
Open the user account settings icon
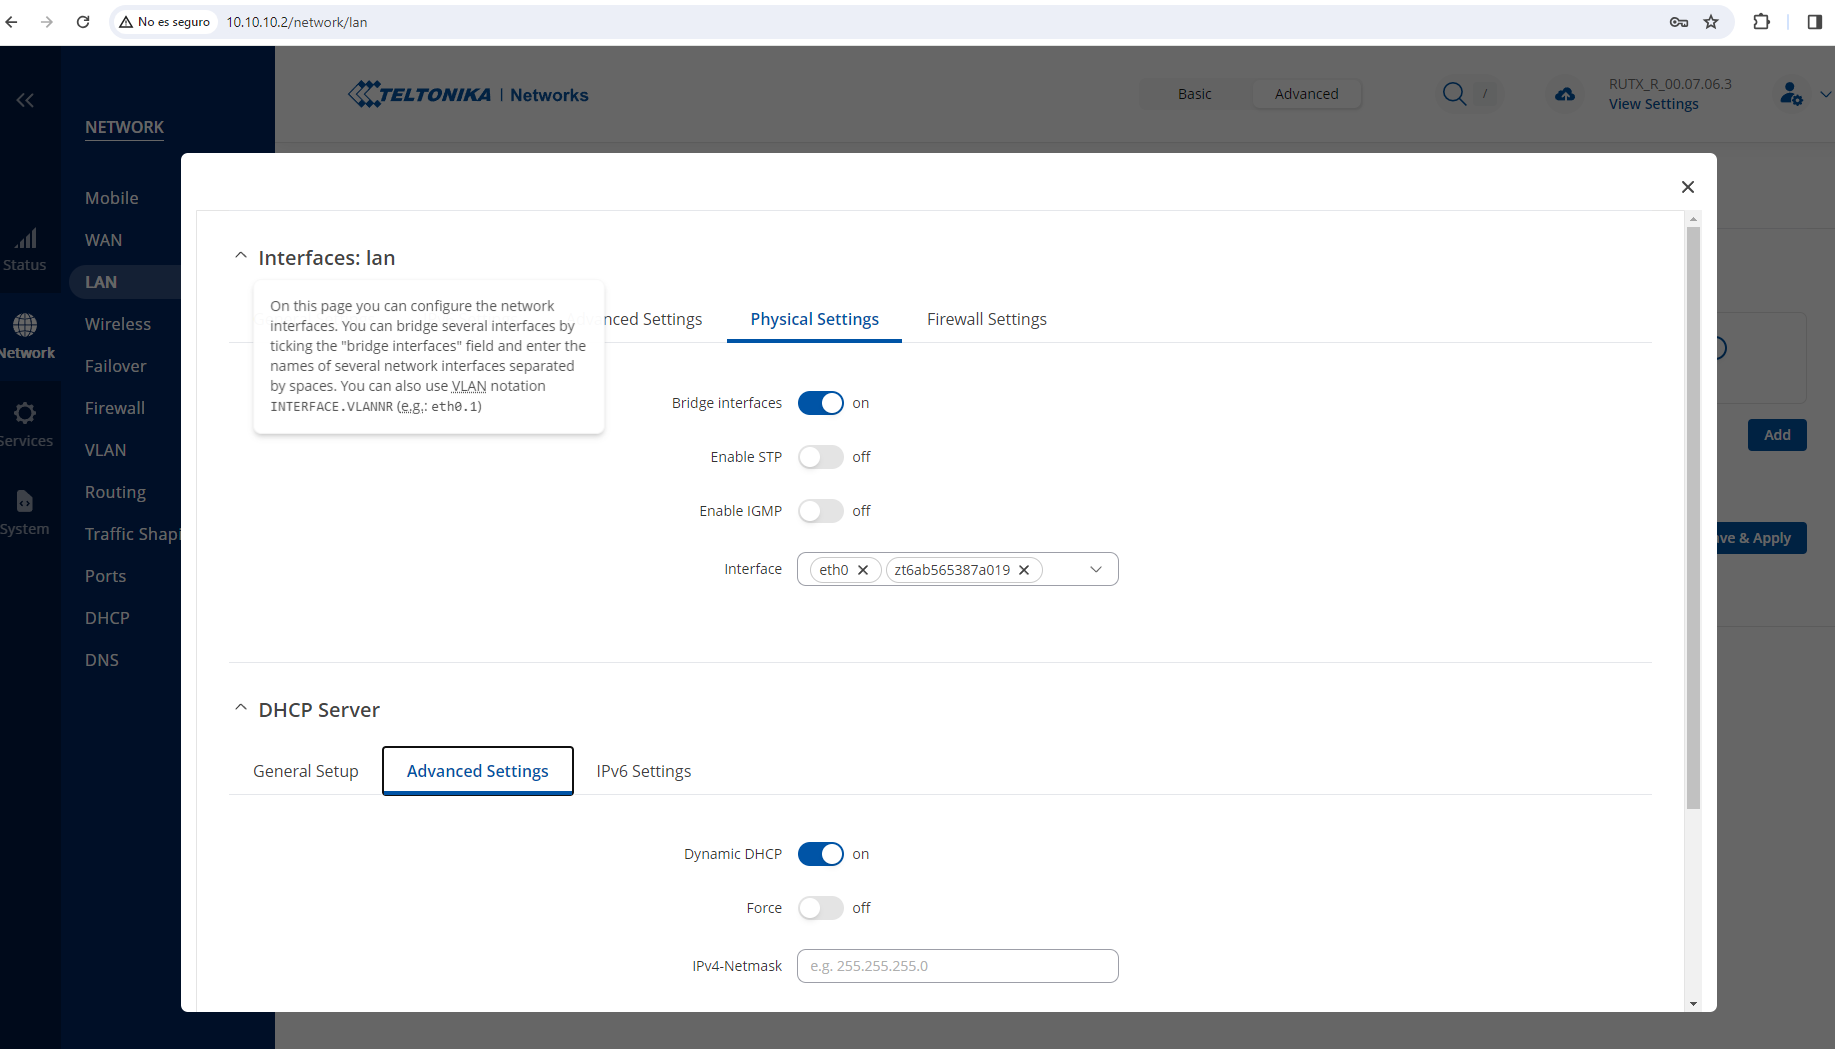tap(1791, 94)
